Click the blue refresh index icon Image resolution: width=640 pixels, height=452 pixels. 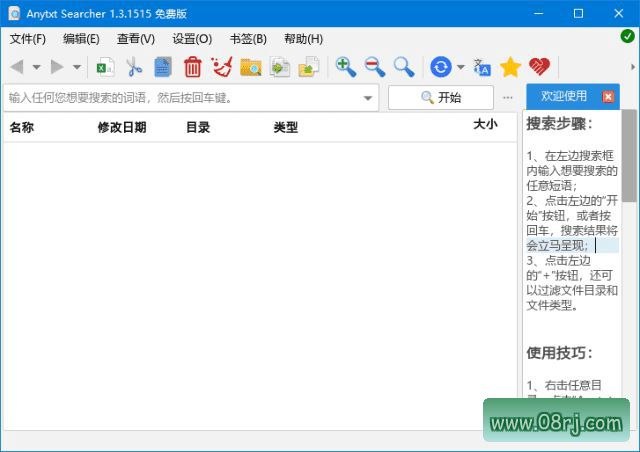click(x=441, y=67)
